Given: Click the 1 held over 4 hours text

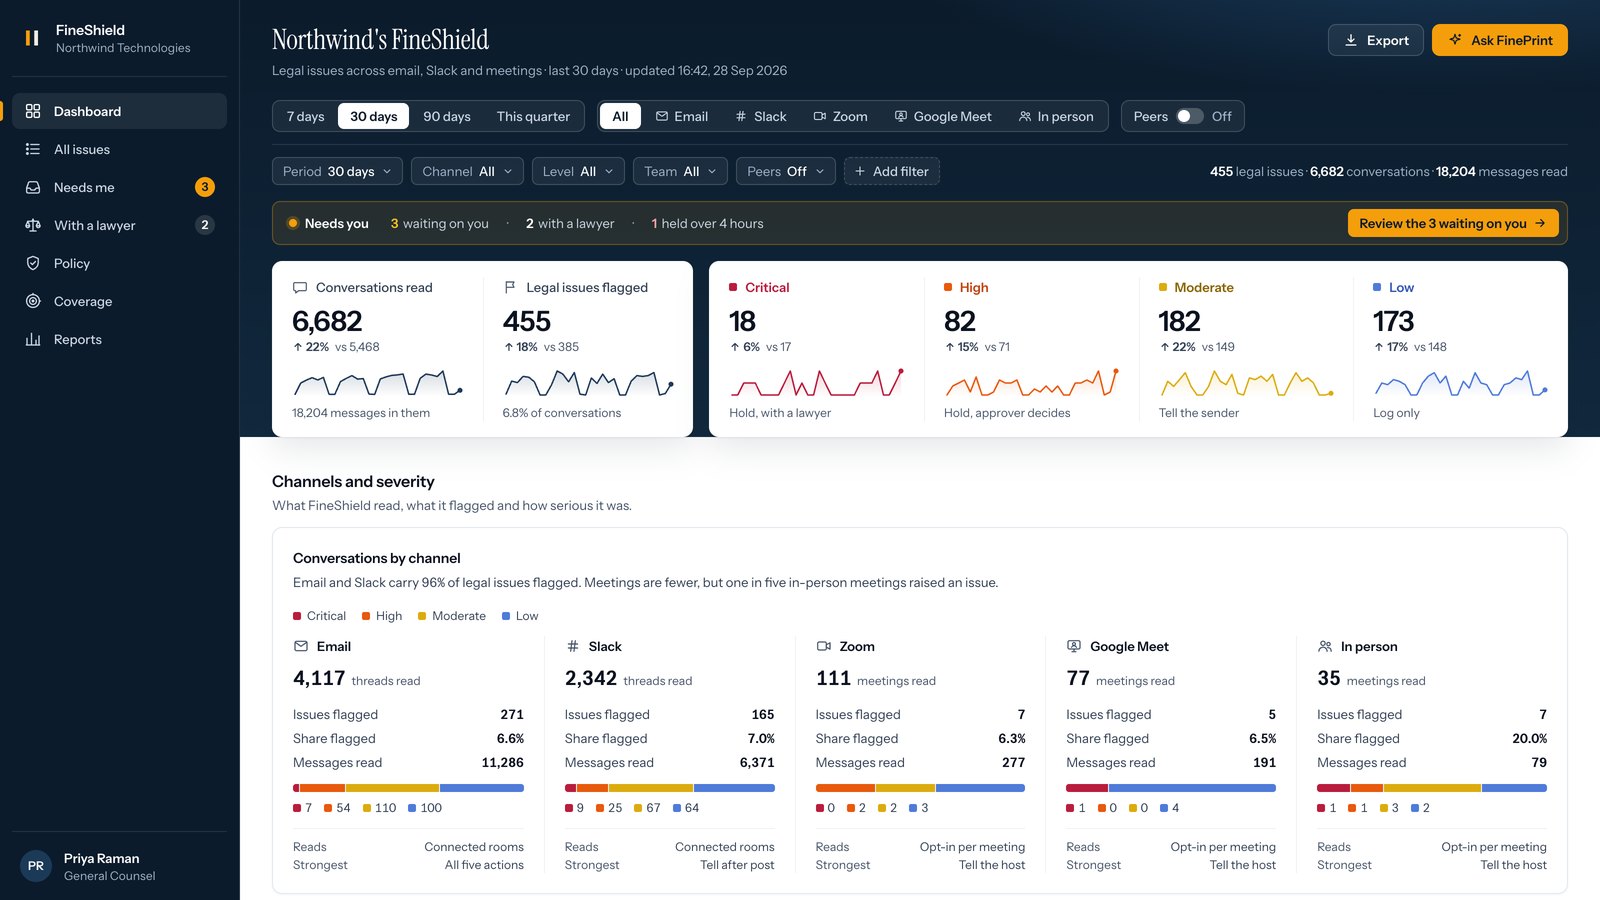Looking at the screenshot, I should [x=707, y=223].
